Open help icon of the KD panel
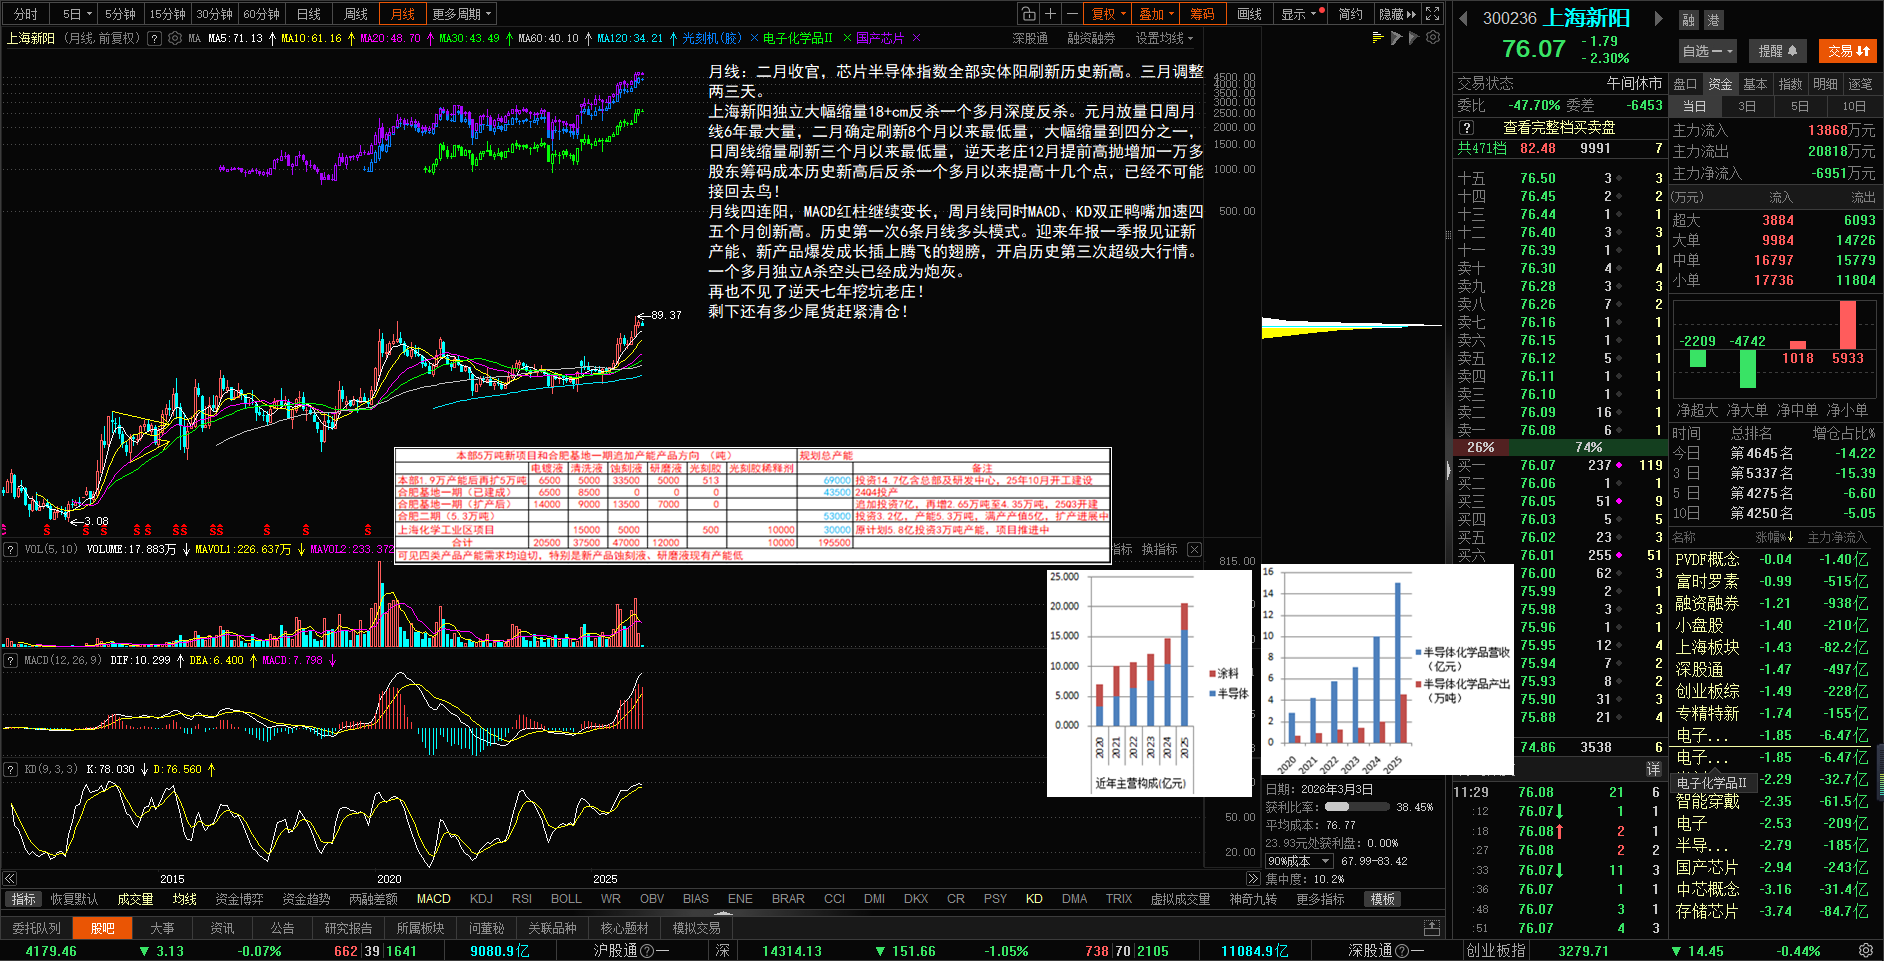1884x961 pixels. click(11, 769)
